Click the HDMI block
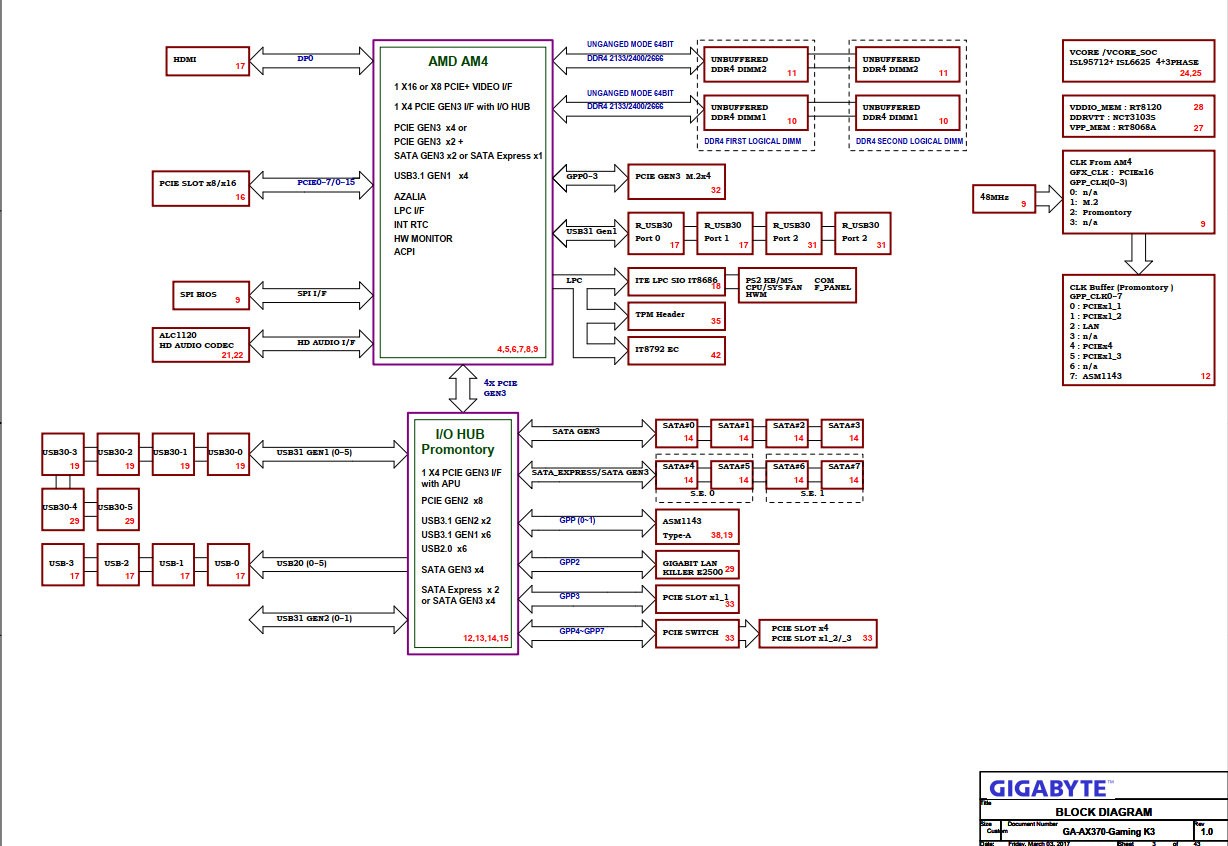This screenshot has width=1228, height=846. tap(209, 60)
